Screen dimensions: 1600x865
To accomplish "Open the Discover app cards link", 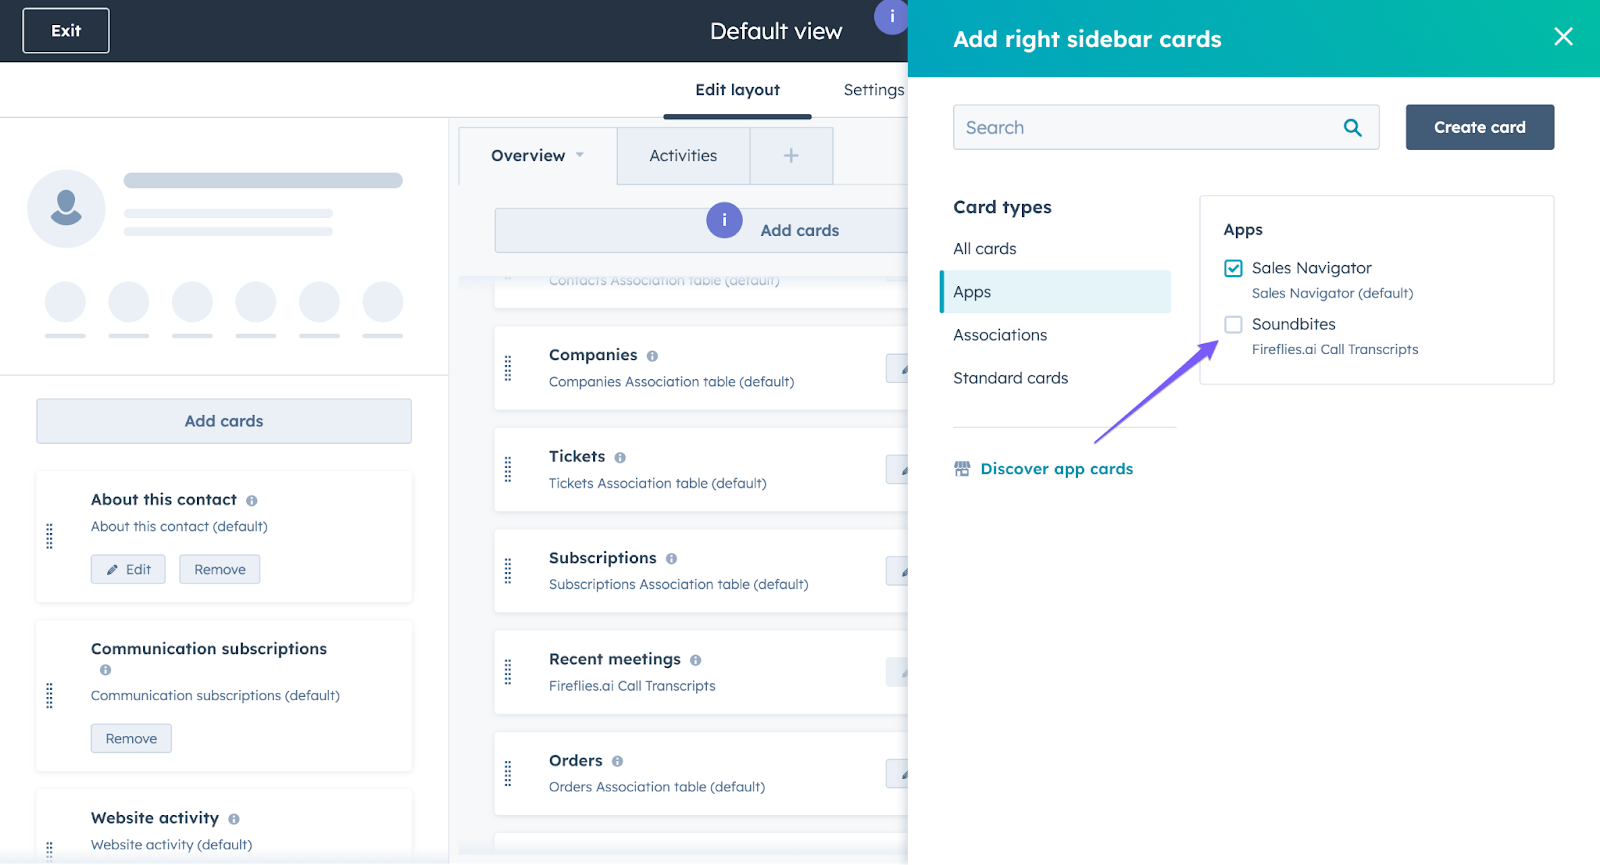I will [1056, 469].
